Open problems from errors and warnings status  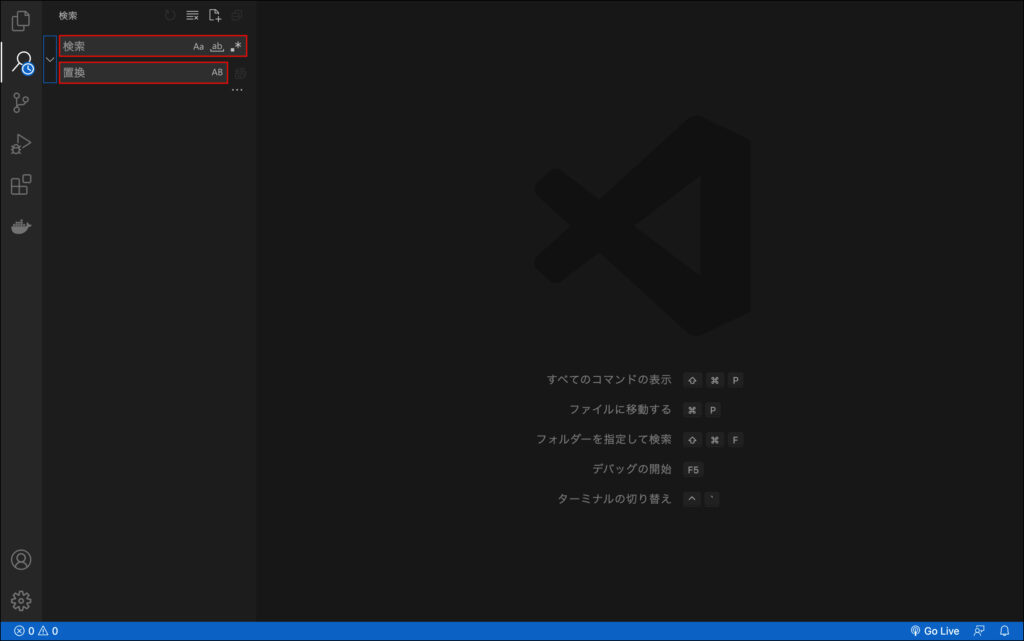[x=36, y=631]
